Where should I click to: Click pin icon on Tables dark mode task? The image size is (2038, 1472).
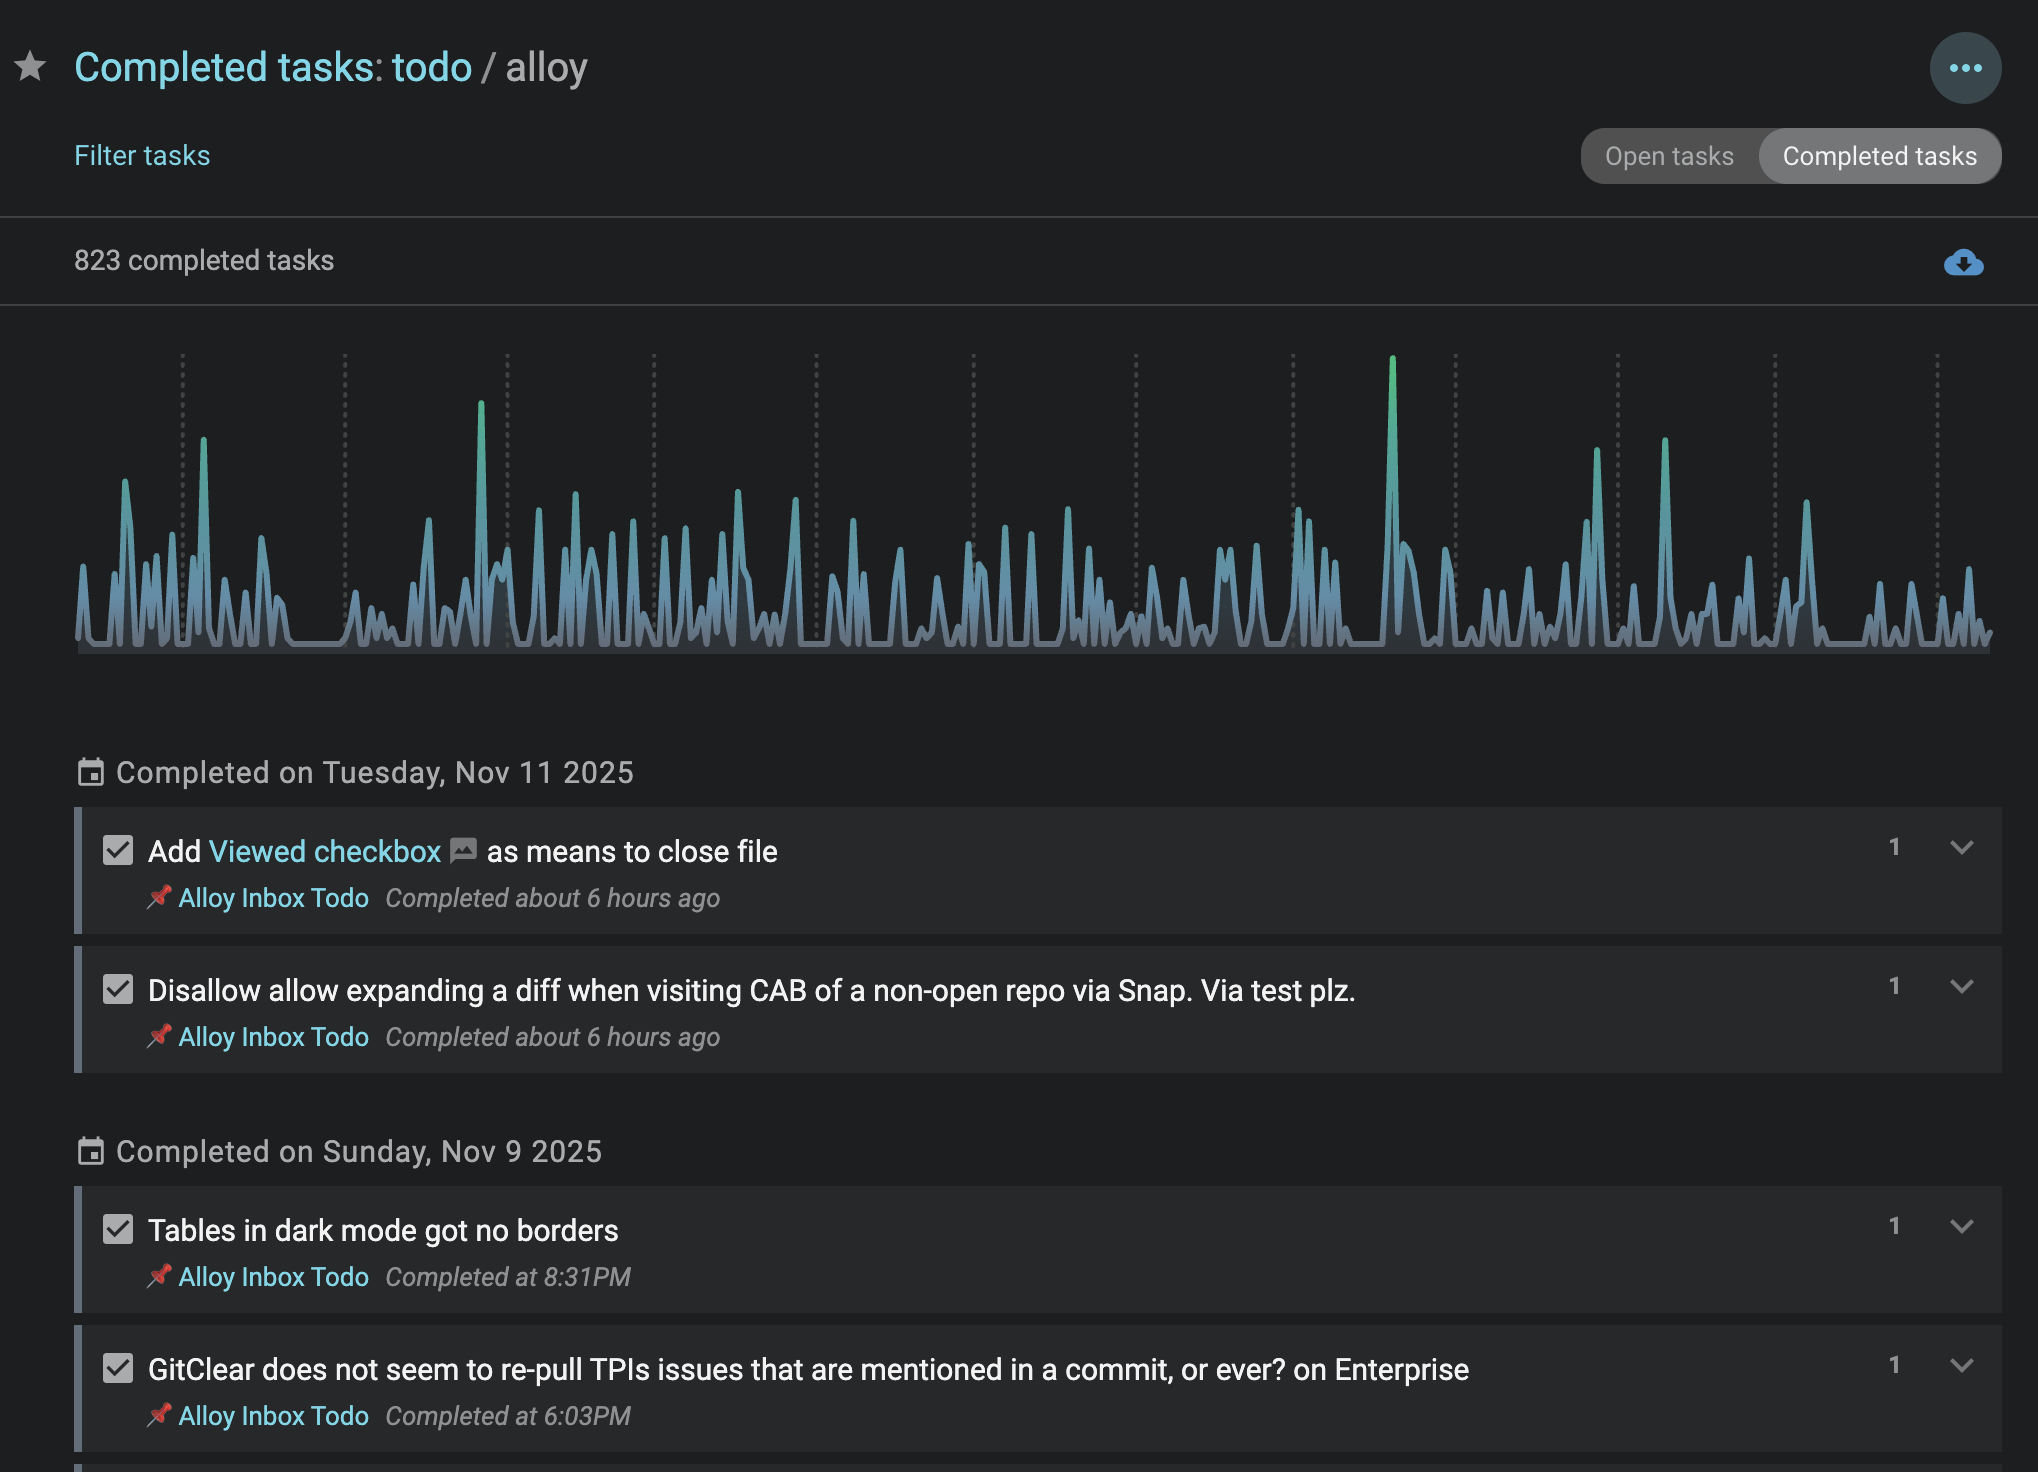coord(159,1277)
